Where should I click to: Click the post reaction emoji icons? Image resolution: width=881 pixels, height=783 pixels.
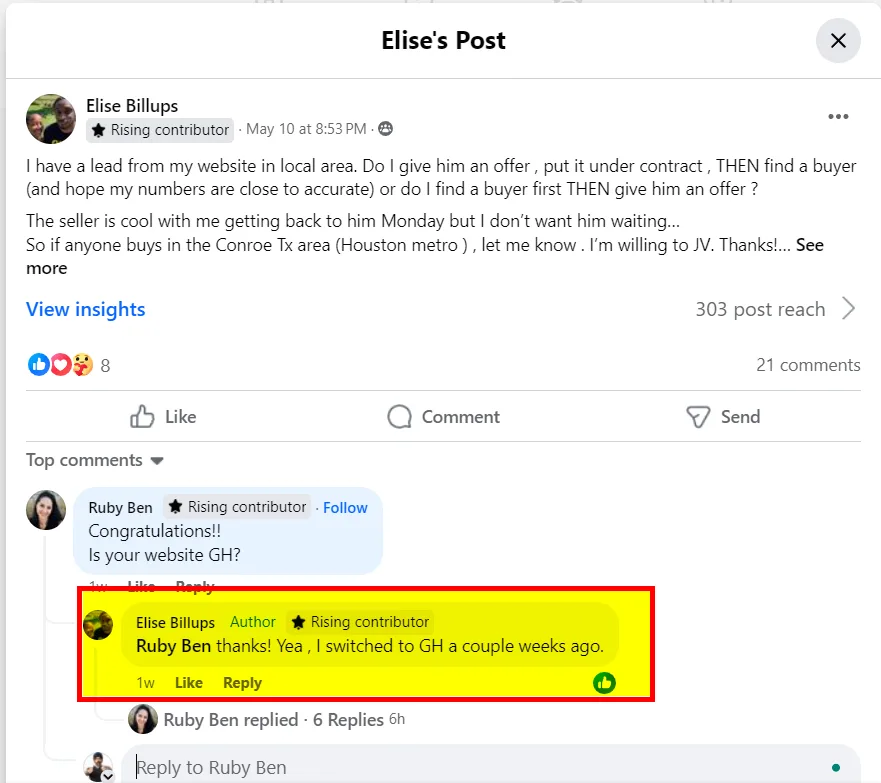click(x=60, y=365)
